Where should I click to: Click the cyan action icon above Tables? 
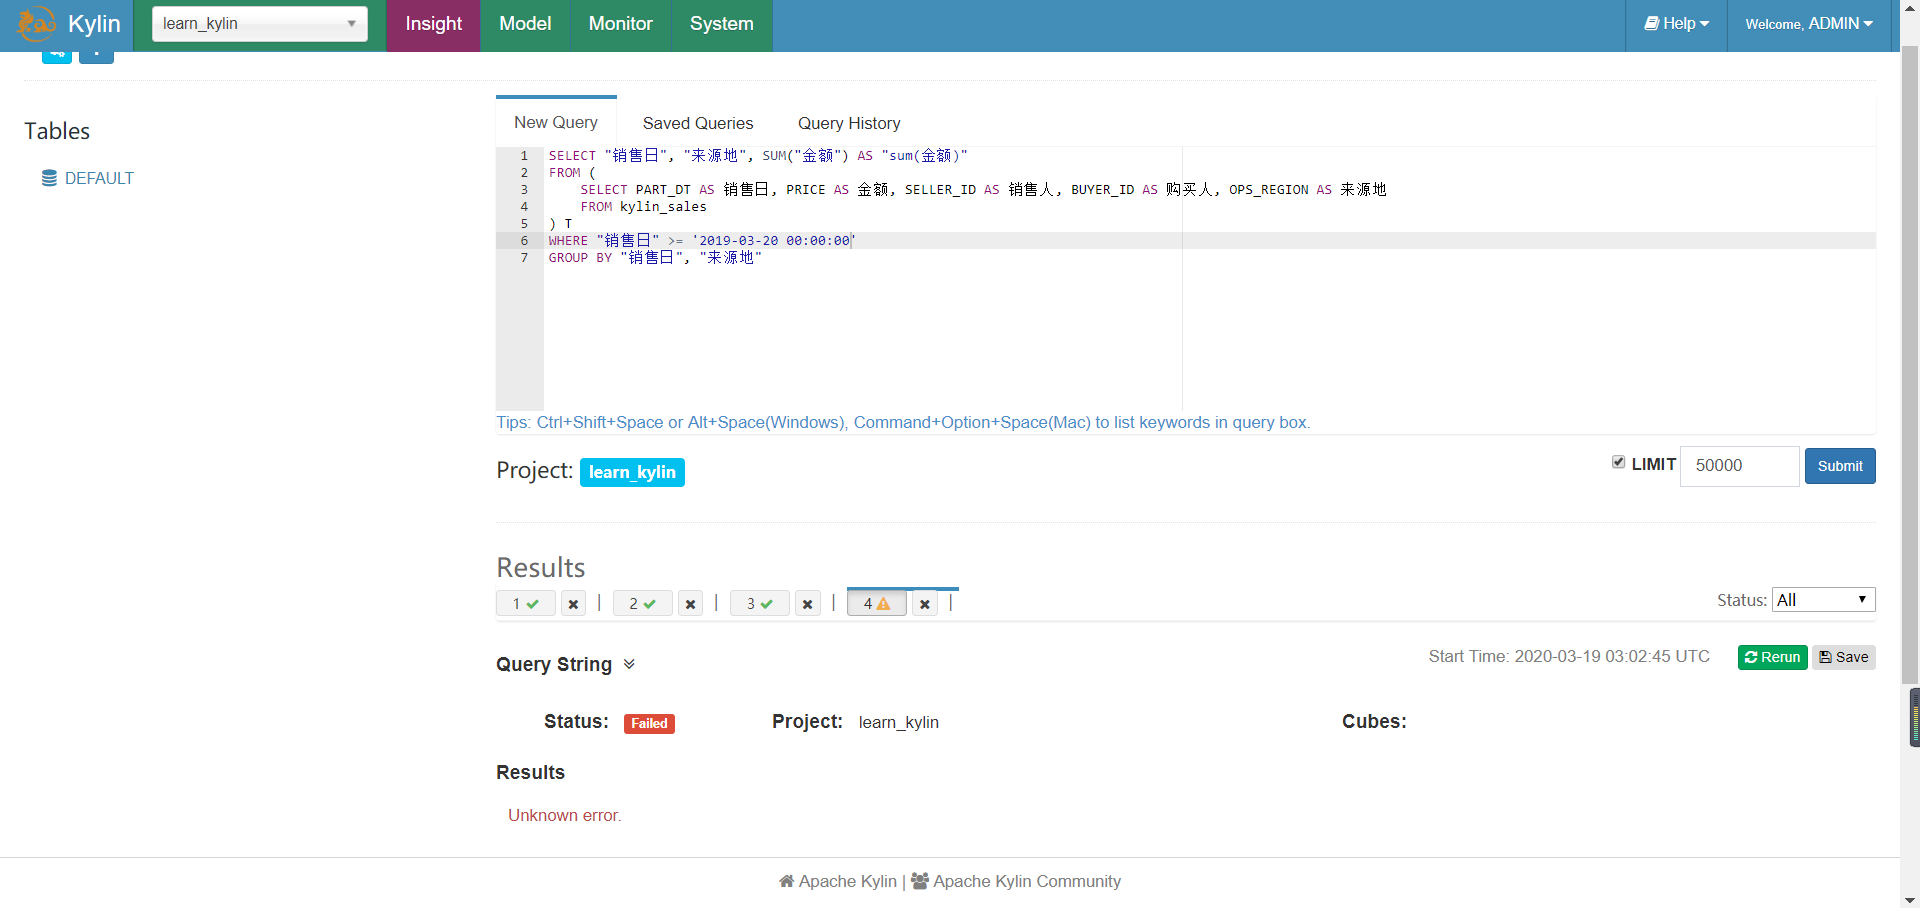coord(56,53)
